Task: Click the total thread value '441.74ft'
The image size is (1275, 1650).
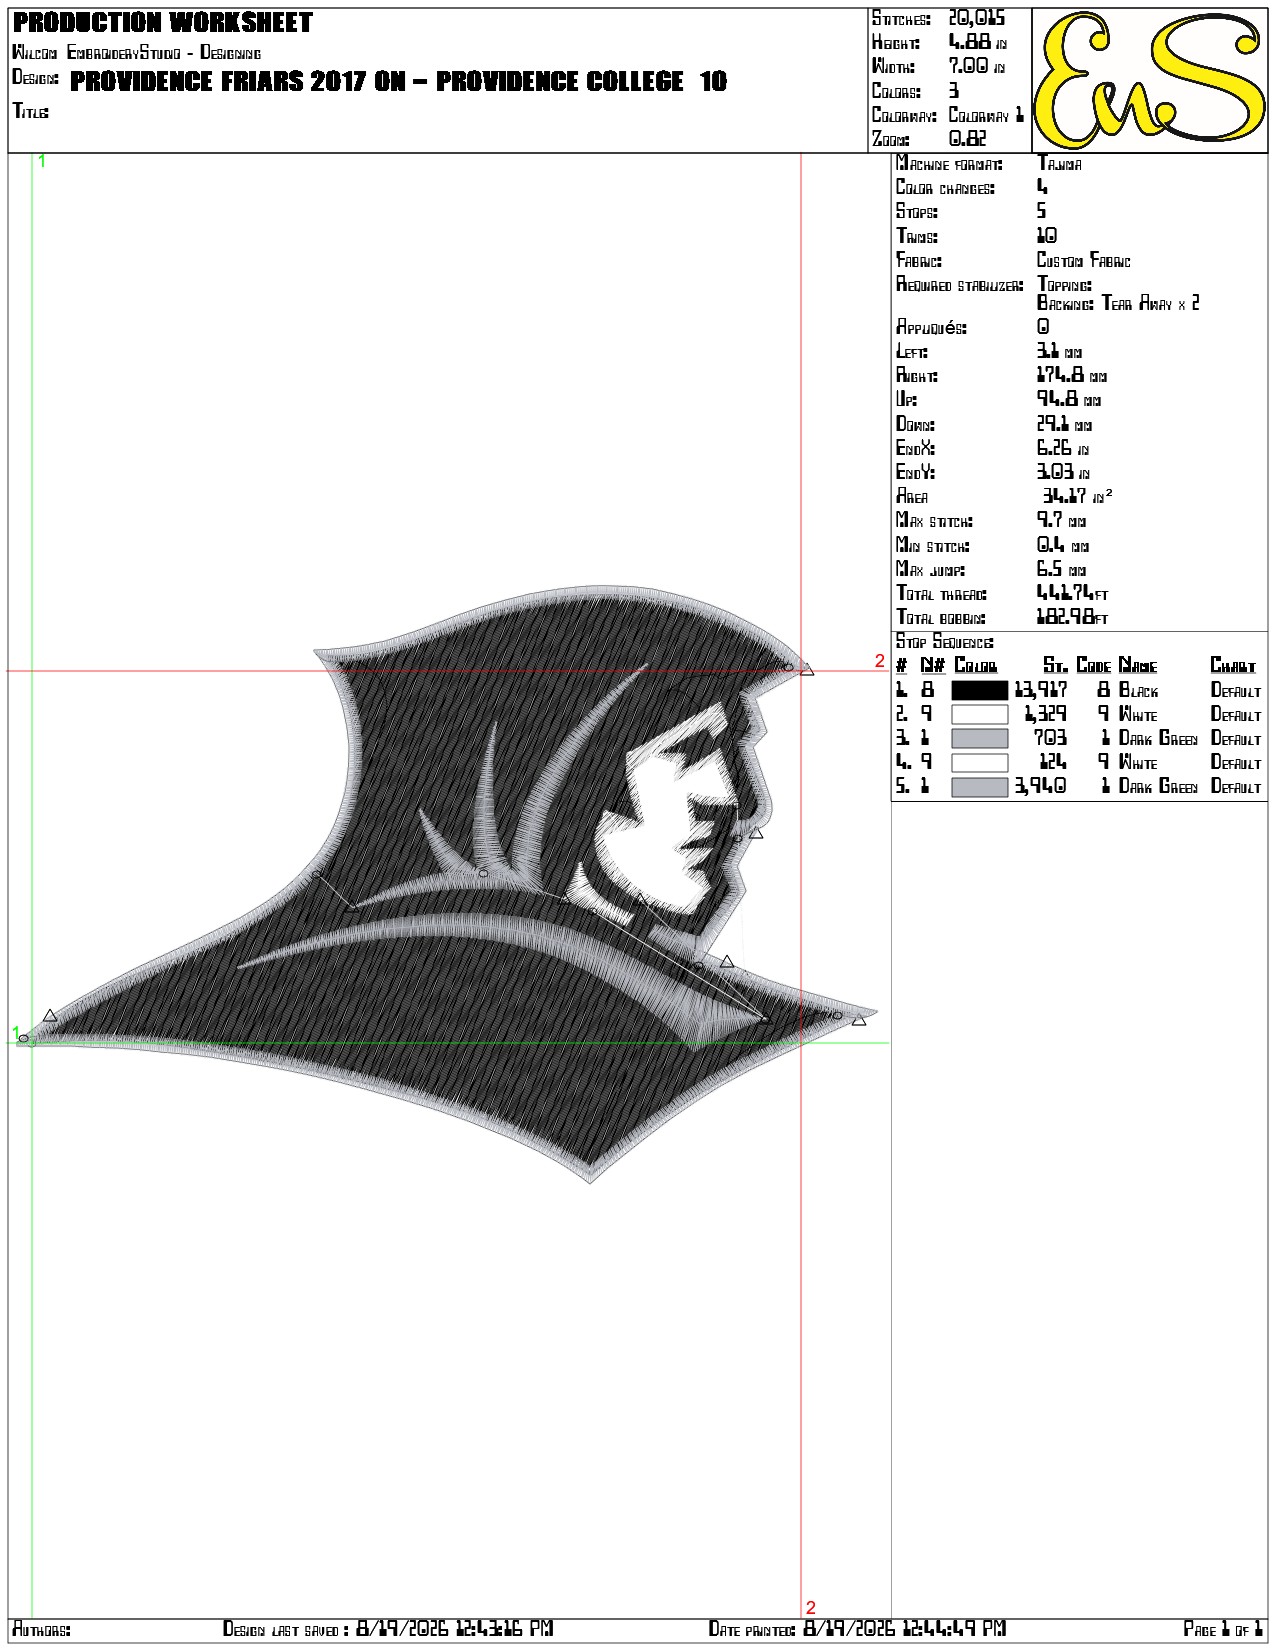Action: [1072, 593]
